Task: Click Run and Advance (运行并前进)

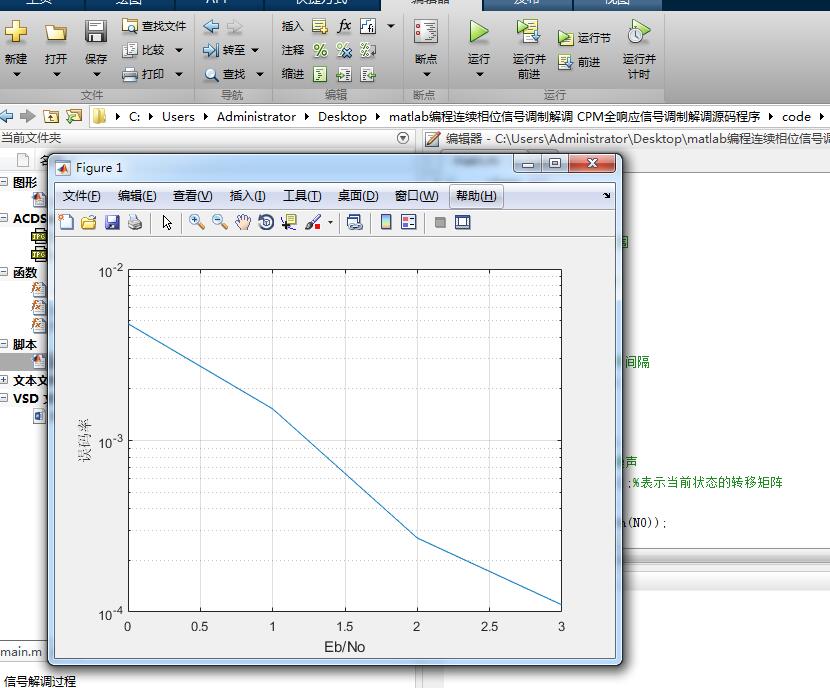Action: (529, 49)
